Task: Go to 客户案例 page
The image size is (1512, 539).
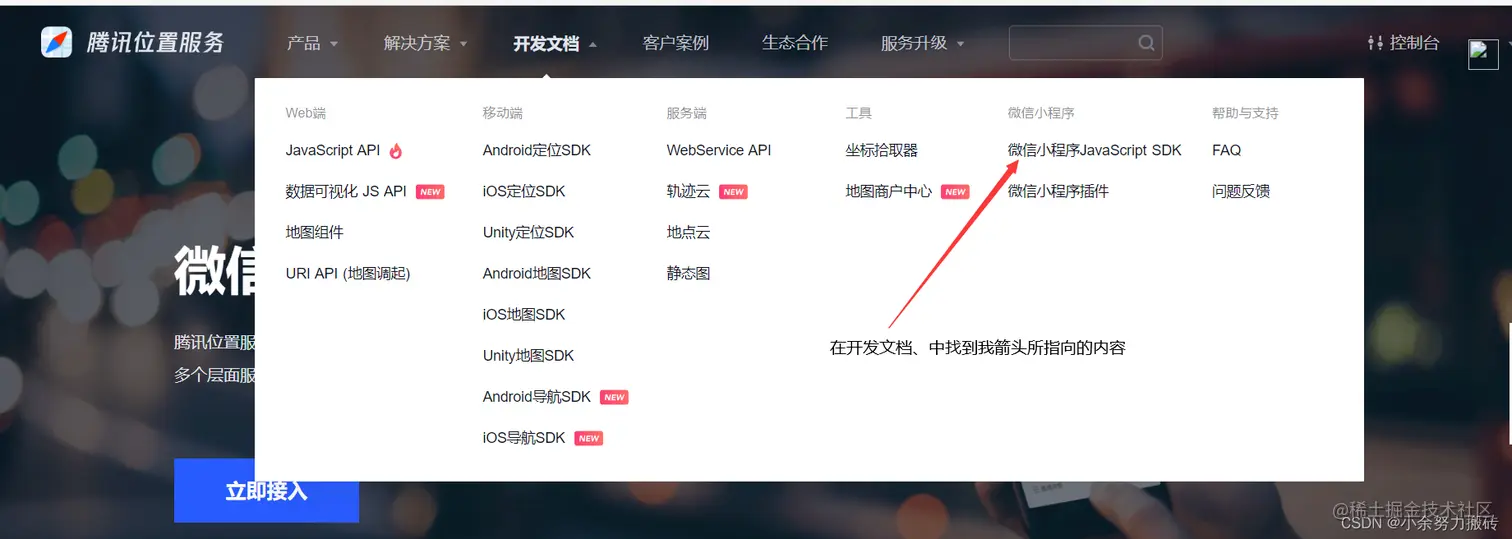Action: coord(676,43)
